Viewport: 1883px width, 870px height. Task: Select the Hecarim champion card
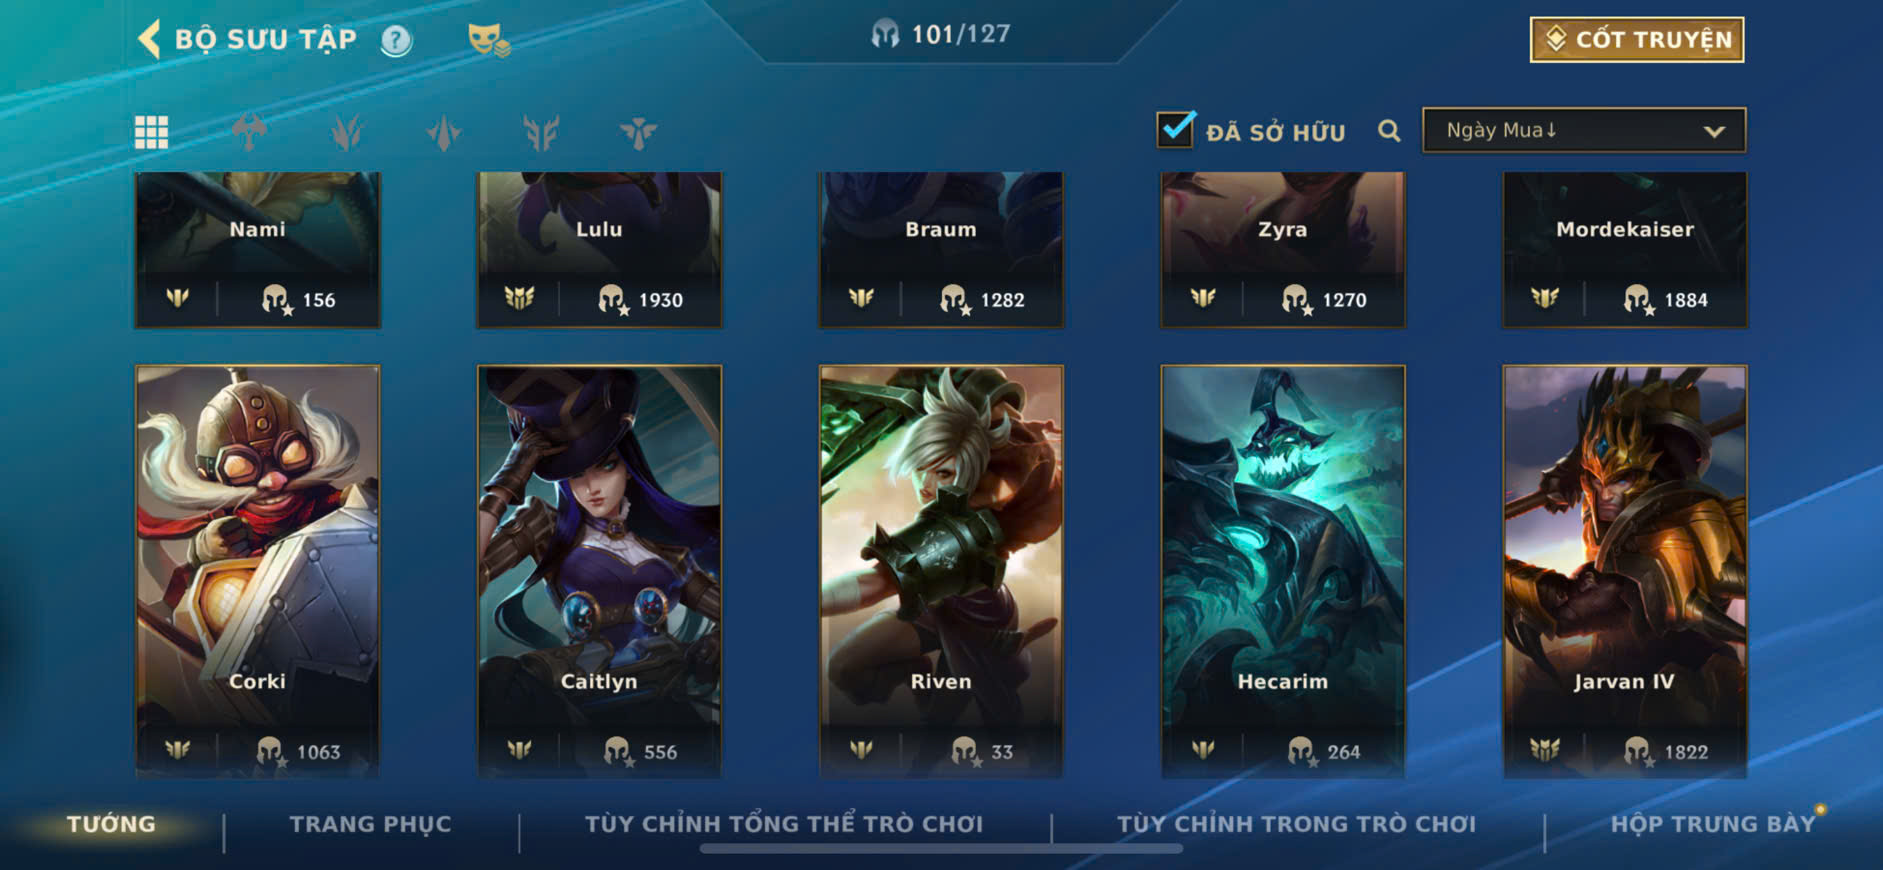coord(1283,571)
